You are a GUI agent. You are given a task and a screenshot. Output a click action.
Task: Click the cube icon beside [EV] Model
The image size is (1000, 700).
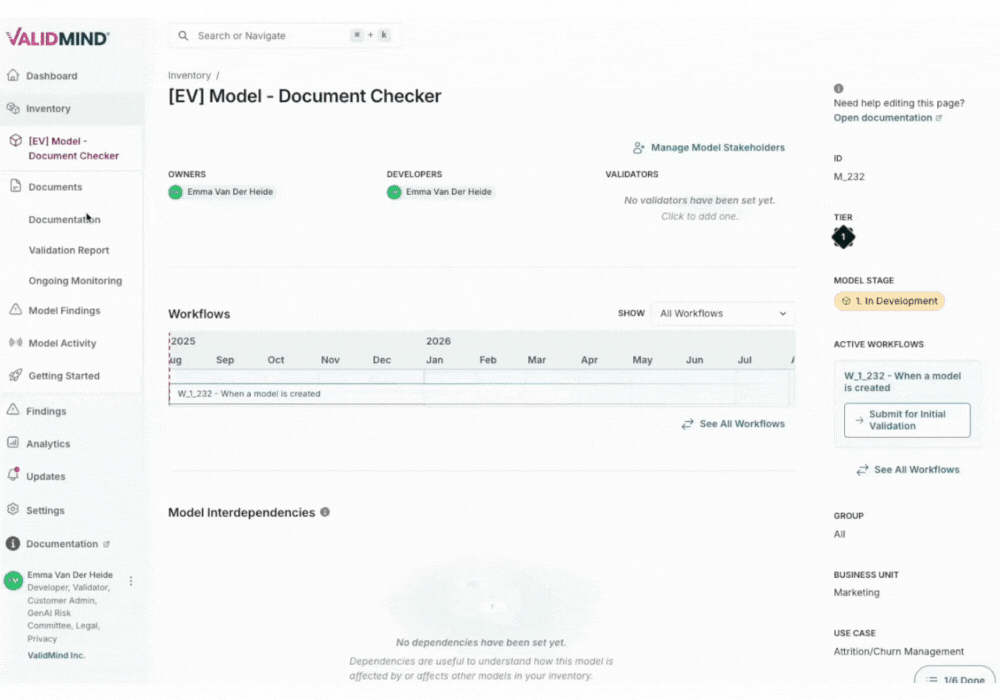pyautogui.click(x=15, y=141)
